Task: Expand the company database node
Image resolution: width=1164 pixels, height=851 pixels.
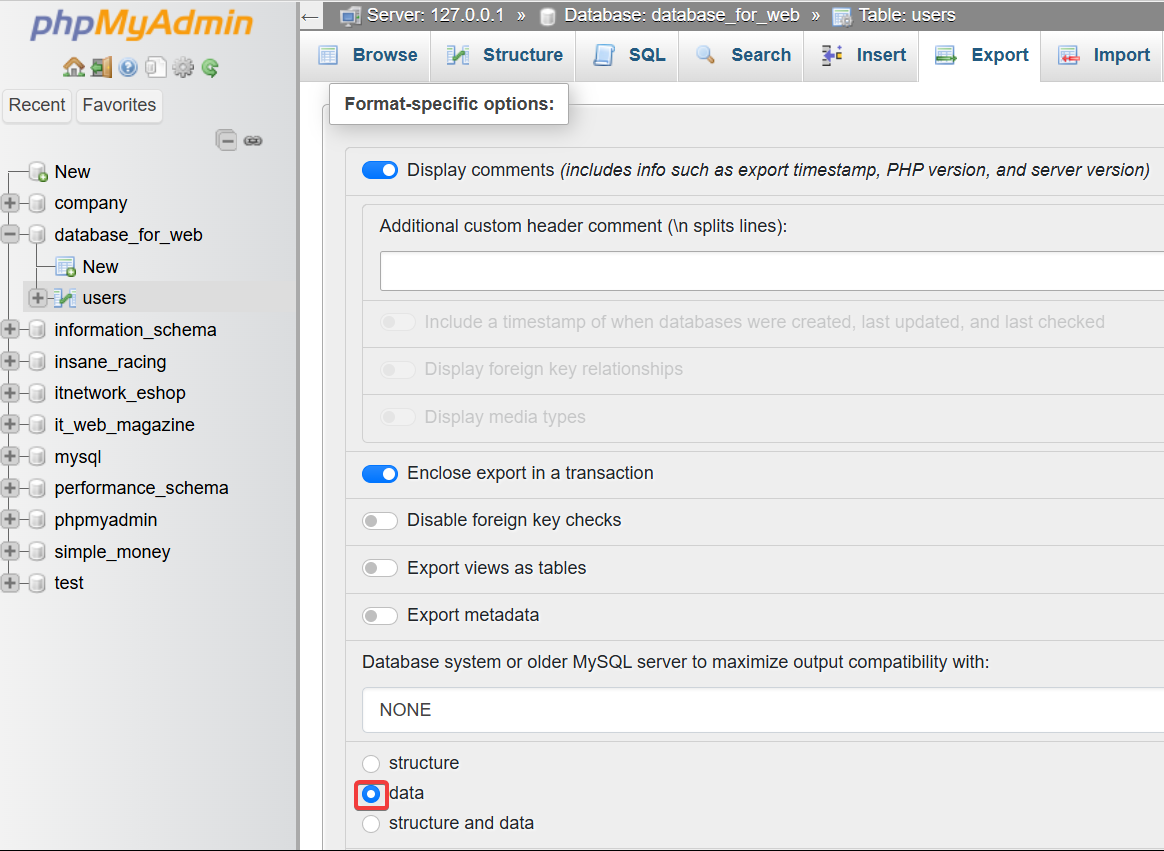Action: [11, 203]
